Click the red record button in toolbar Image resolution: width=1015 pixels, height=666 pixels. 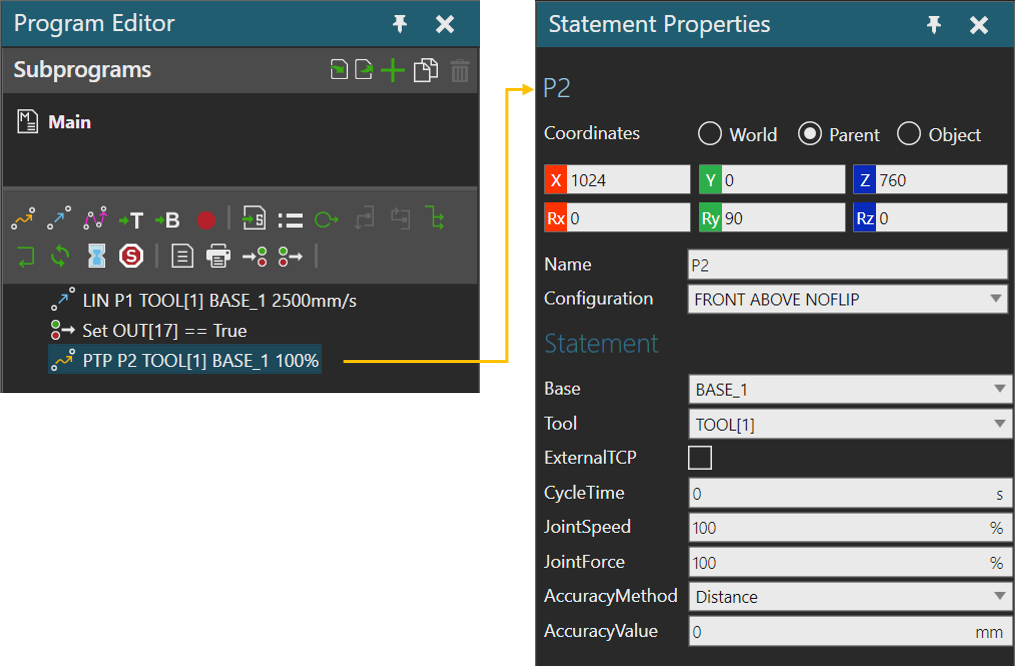coord(206,220)
